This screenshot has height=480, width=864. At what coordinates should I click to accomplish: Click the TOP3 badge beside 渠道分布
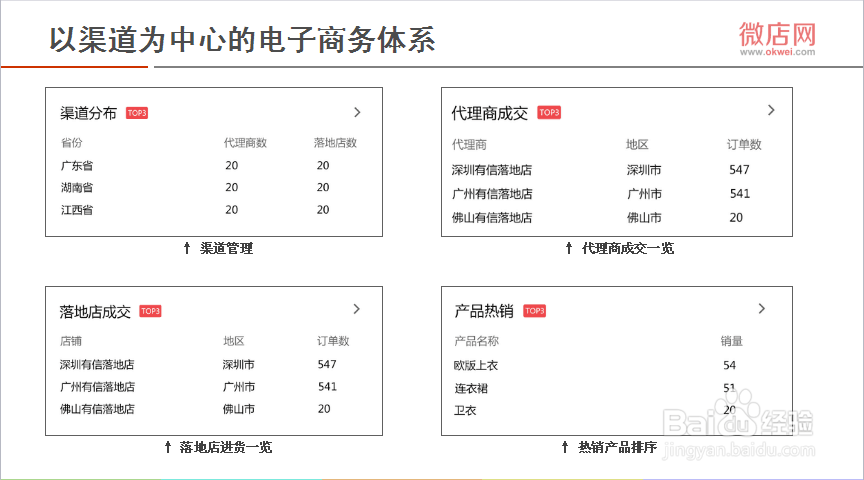[x=137, y=113]
